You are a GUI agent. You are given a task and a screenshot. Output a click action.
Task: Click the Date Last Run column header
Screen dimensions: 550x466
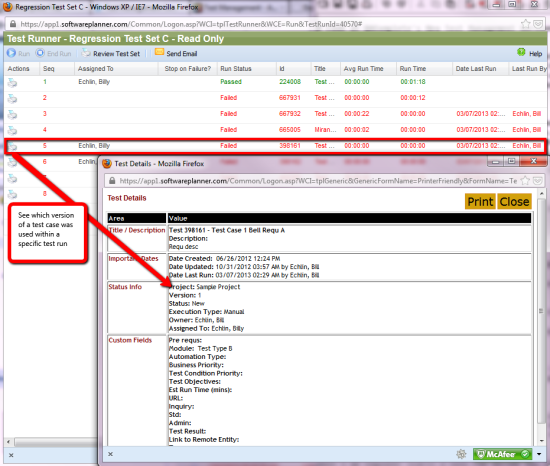pos(476,69)
